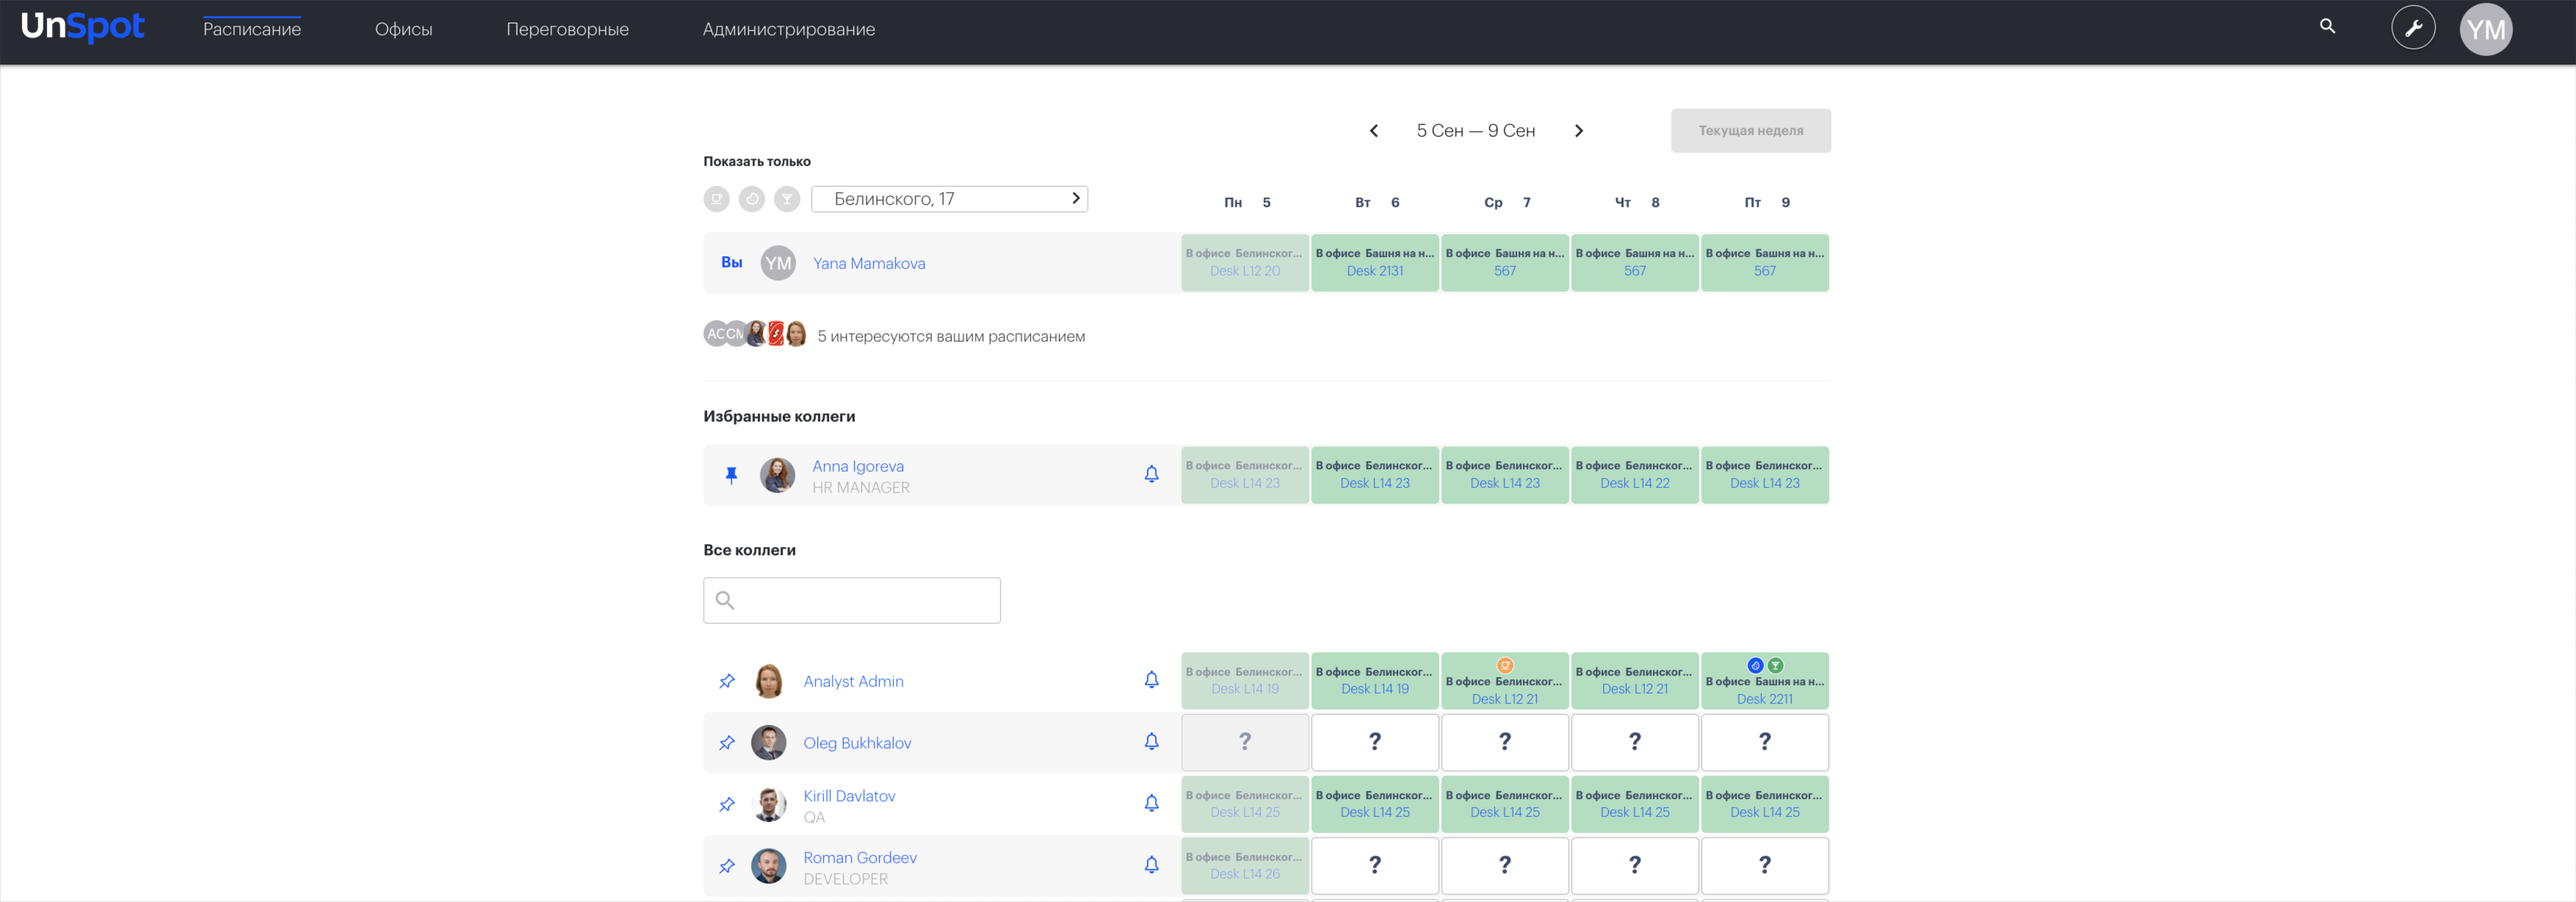Open Anna Igoreva's Thursday Desk L14 22
Image resolution: width=2576 pixels, height=902 pixels.
[x=1635, y=475]
